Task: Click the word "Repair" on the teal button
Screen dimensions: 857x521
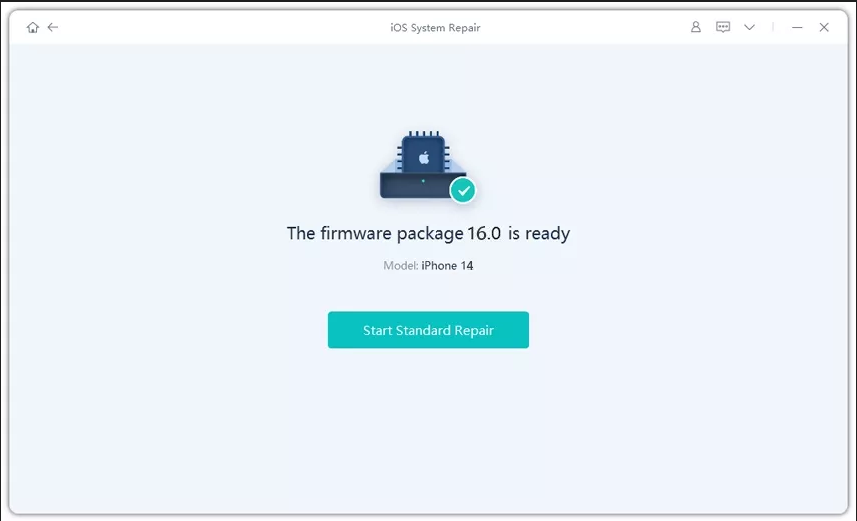Action: point(471,330)
